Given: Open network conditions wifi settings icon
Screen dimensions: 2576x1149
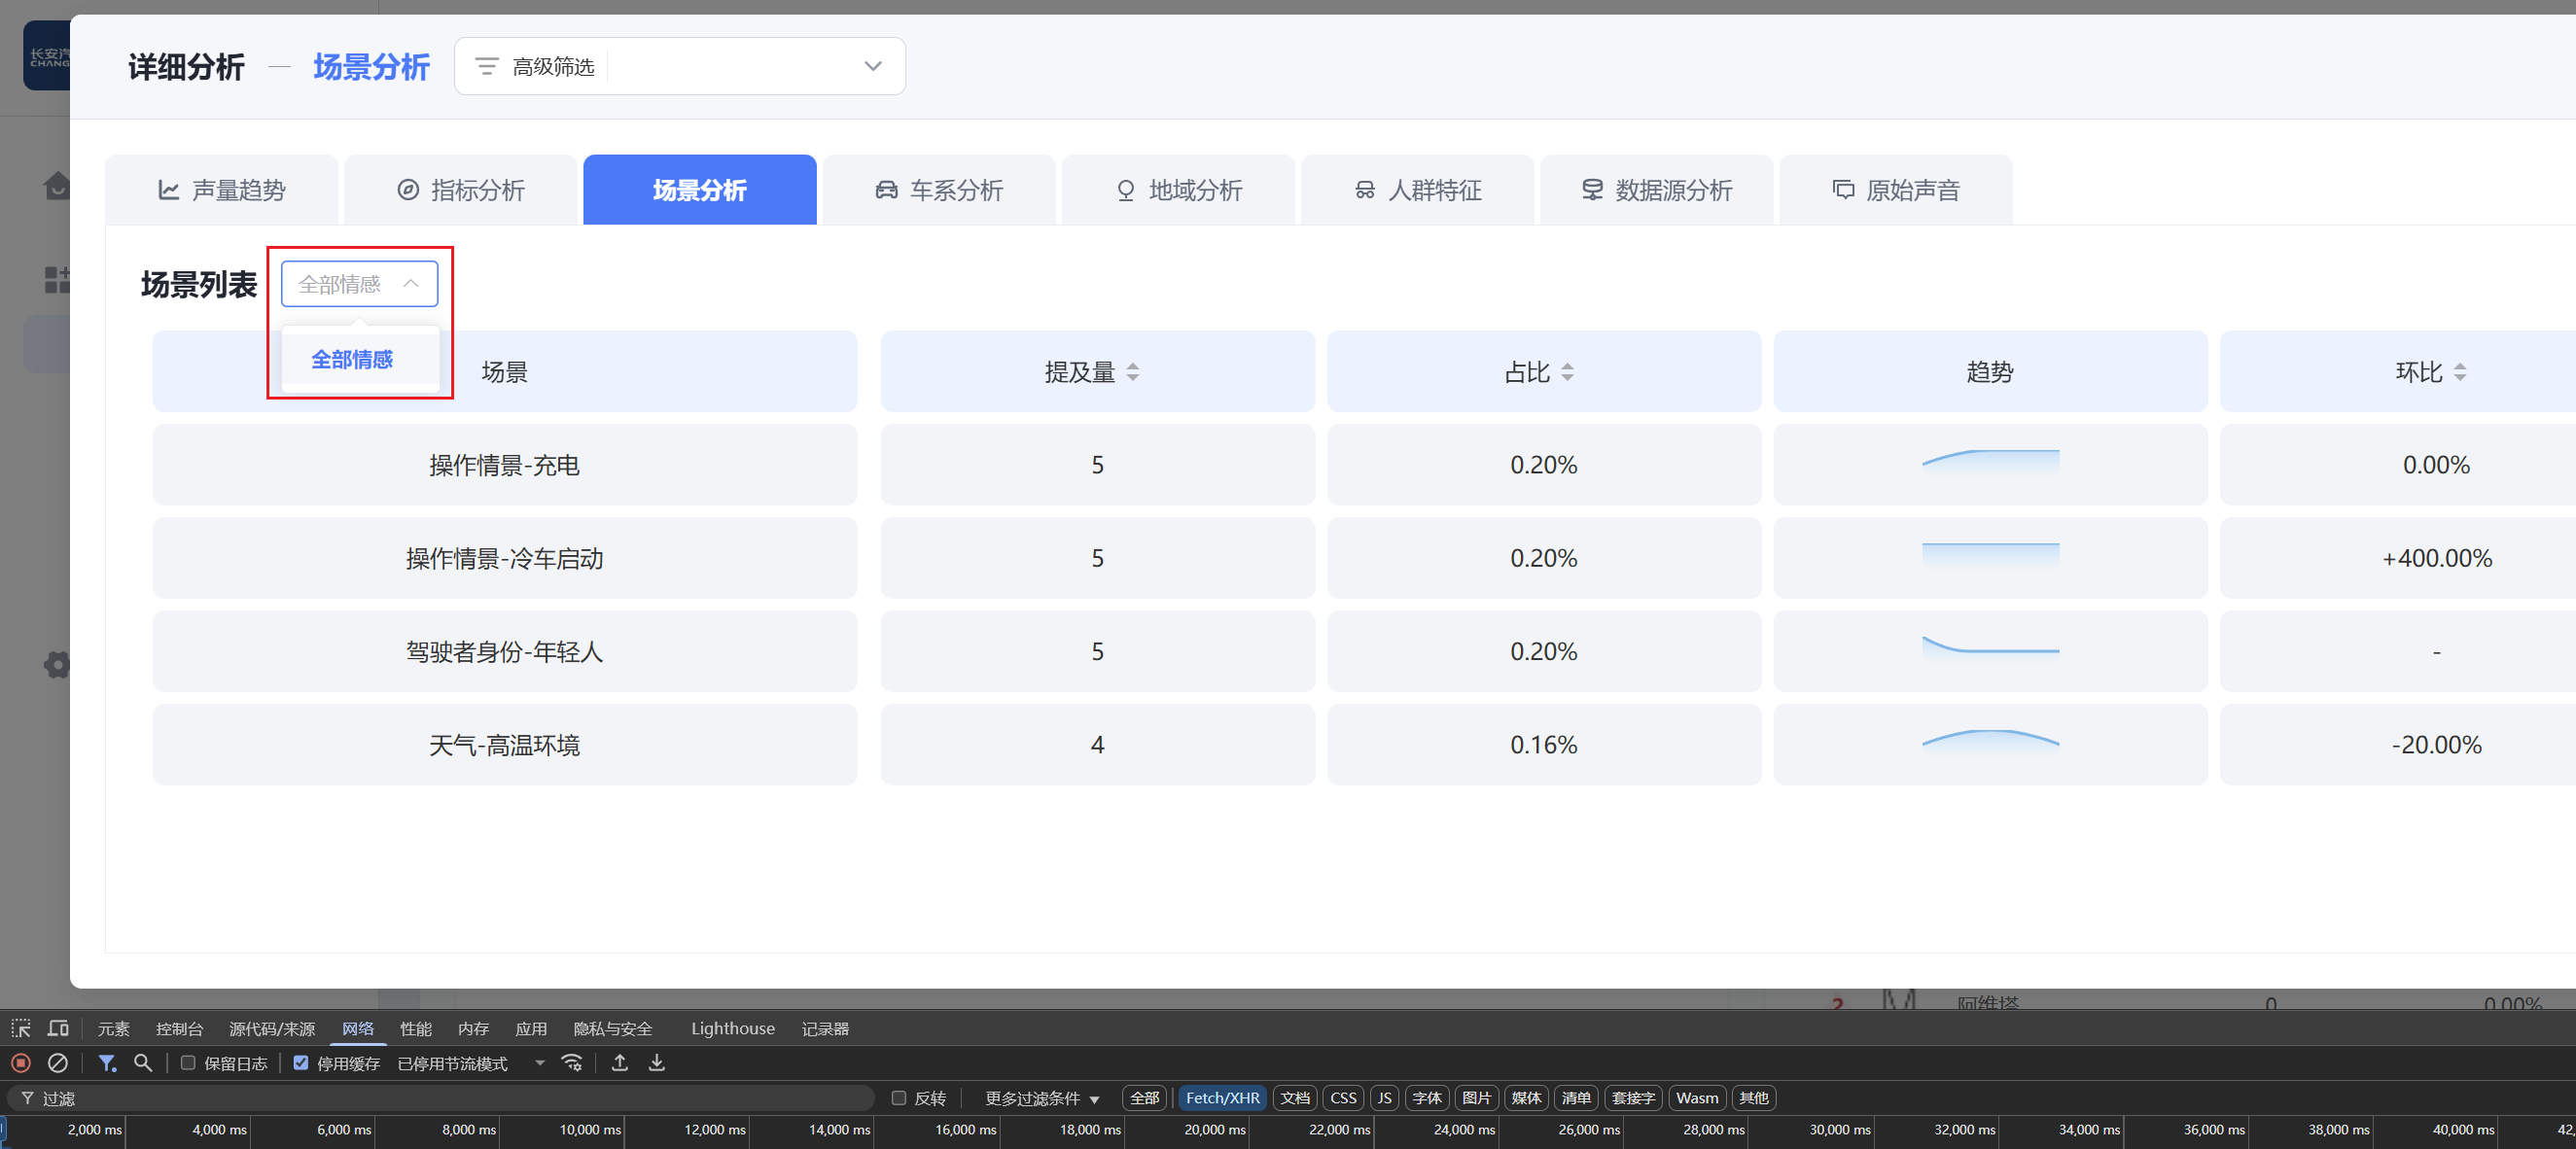Looking at the screenshot, I should pyautogui.click(x=572, y=1063).
